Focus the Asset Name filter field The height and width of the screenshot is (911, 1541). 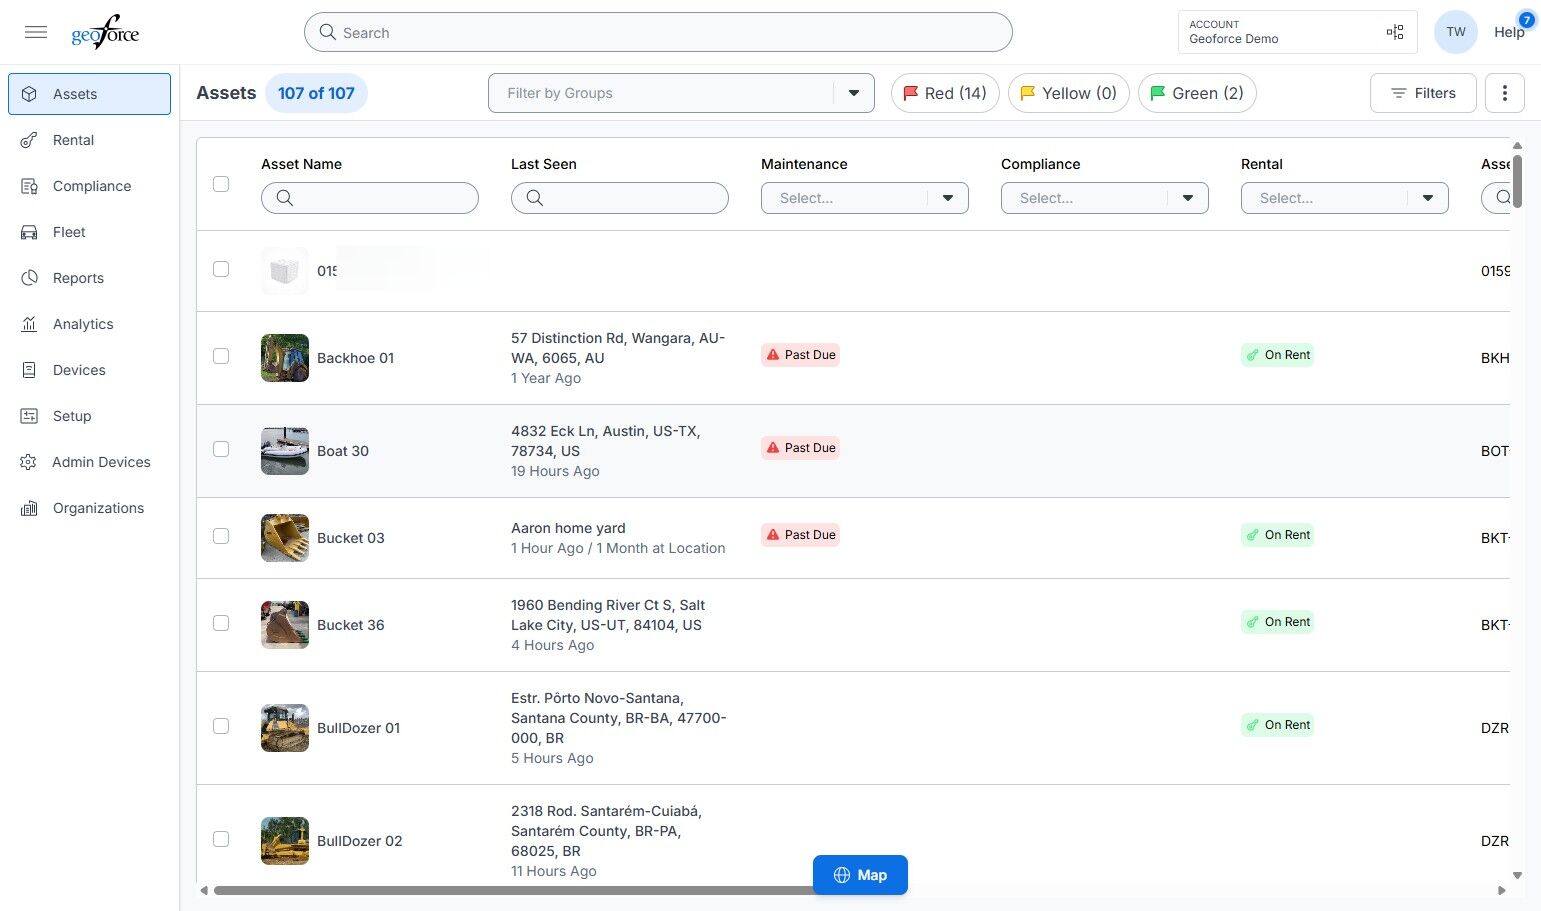coord(370,198)
